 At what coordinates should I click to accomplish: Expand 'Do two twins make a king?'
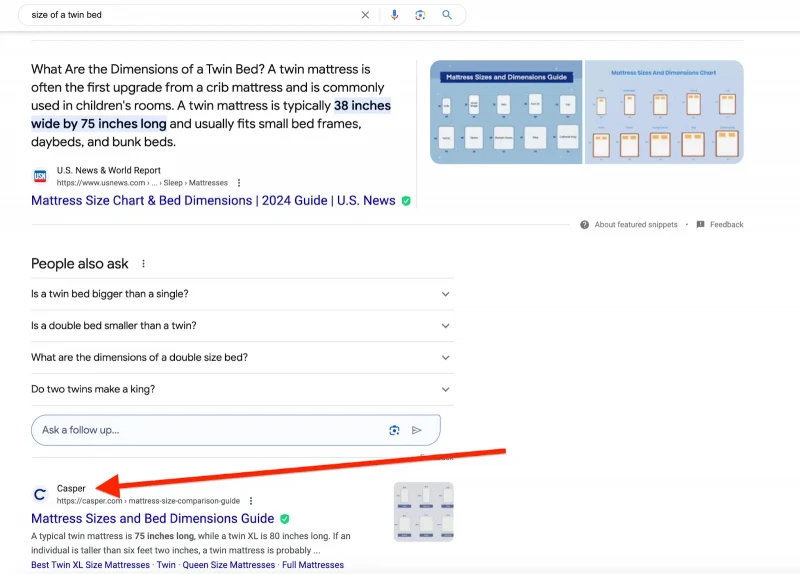242,389
